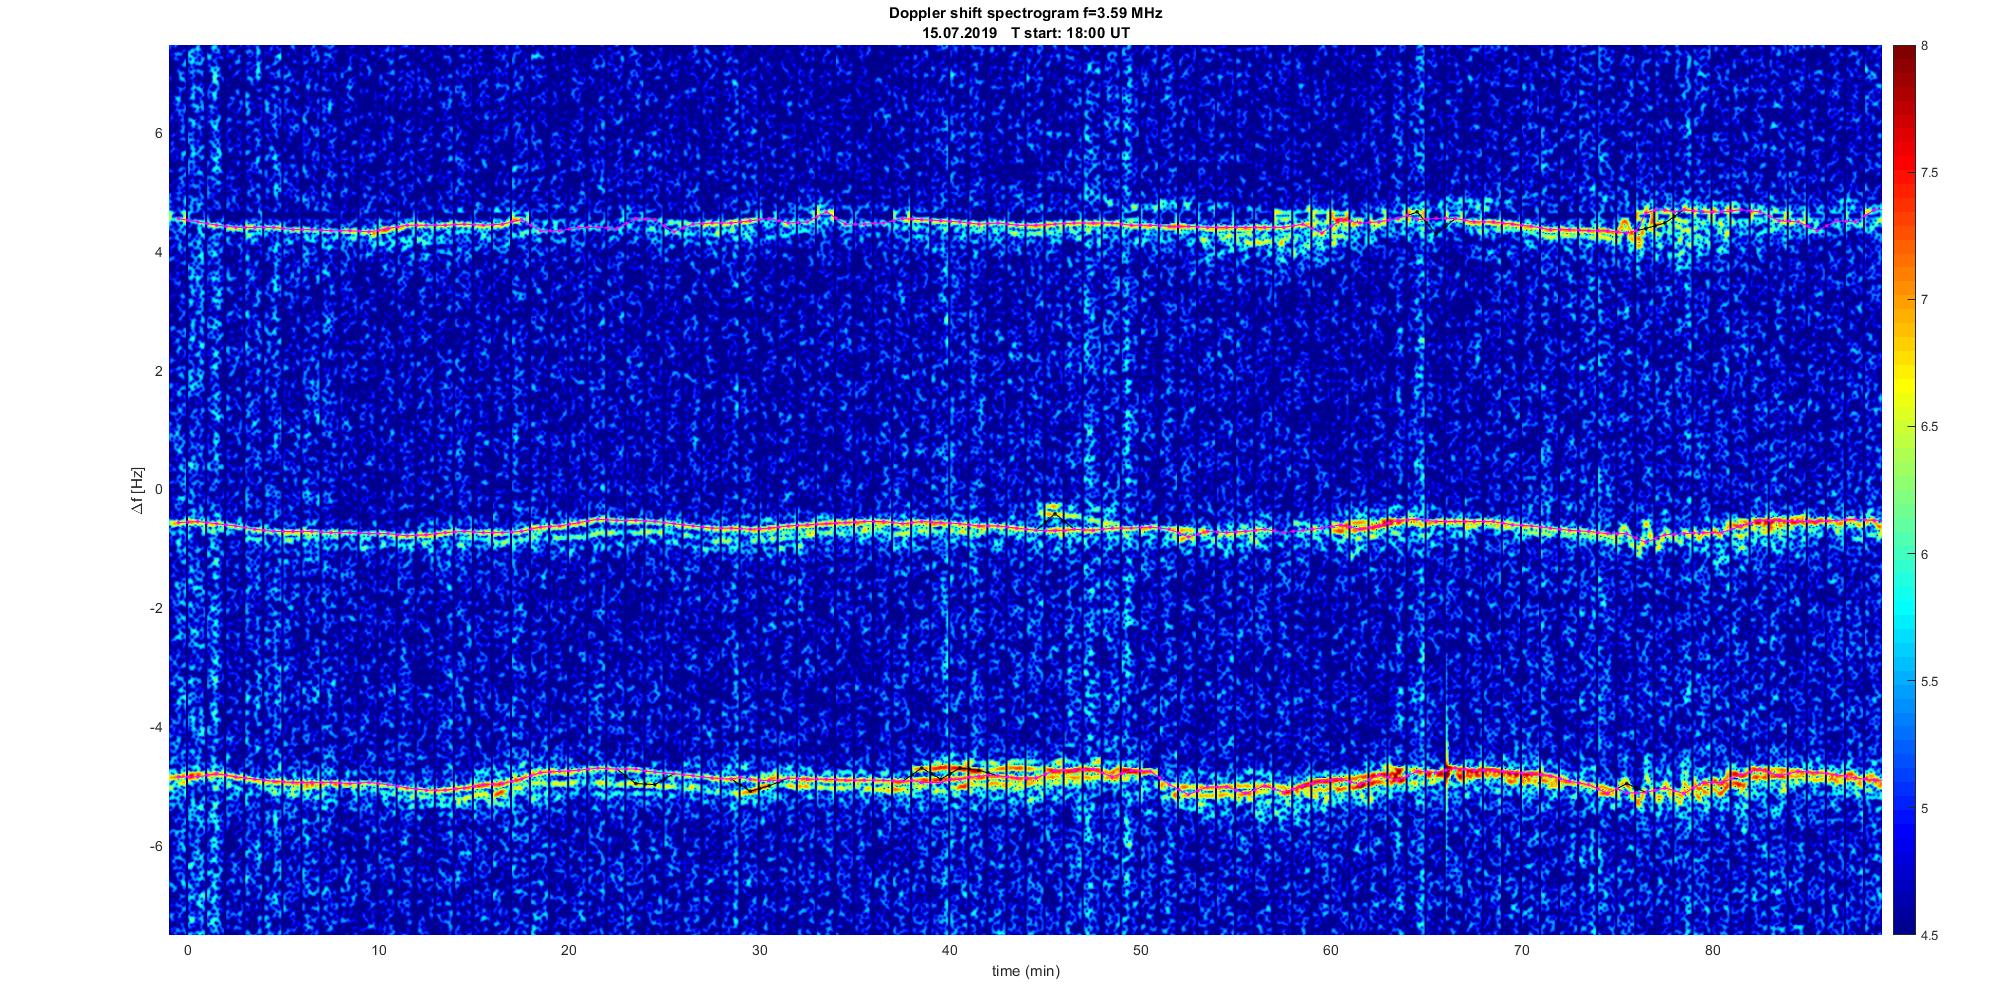
Task: Click the colorbar tick label 4.5
Action: pos(1930,935)
